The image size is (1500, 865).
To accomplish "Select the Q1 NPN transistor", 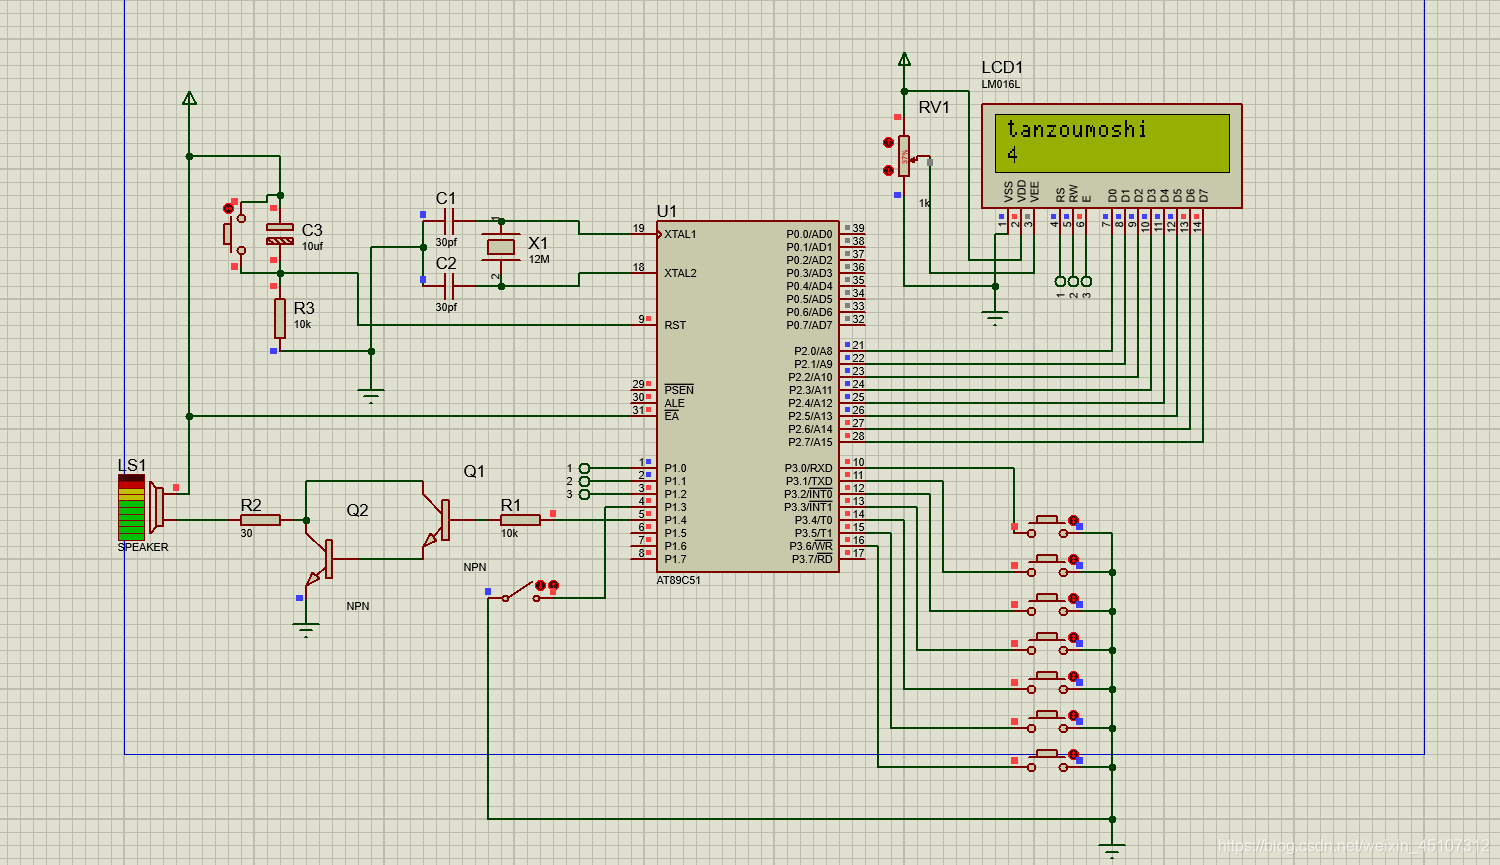I will pyautogui.click(x=438, y=520).
